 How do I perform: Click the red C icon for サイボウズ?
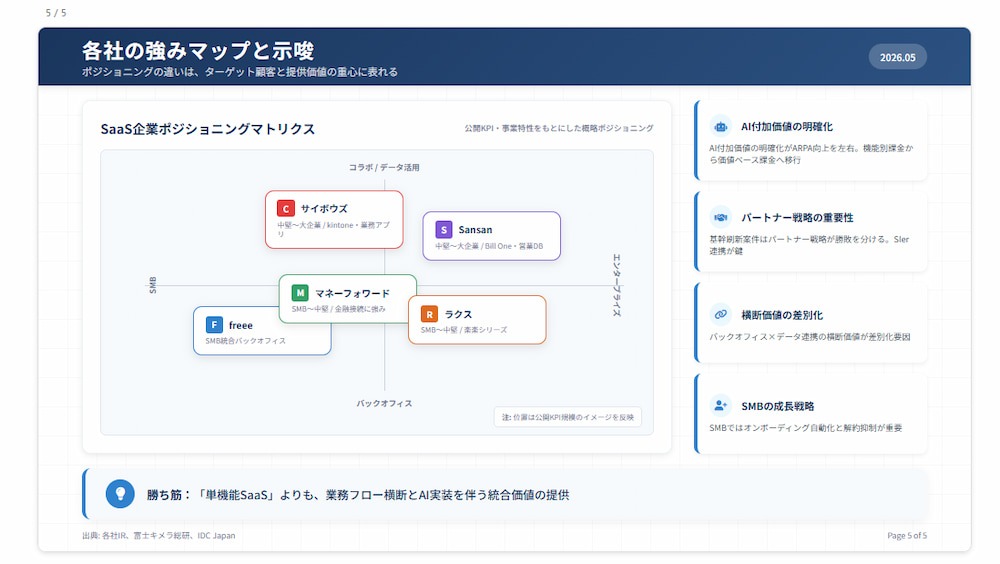click(285, 209)
